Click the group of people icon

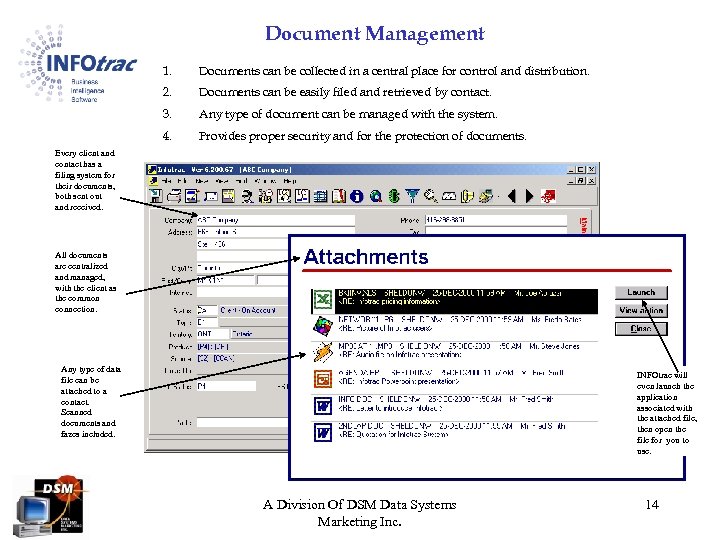[265, 196]
